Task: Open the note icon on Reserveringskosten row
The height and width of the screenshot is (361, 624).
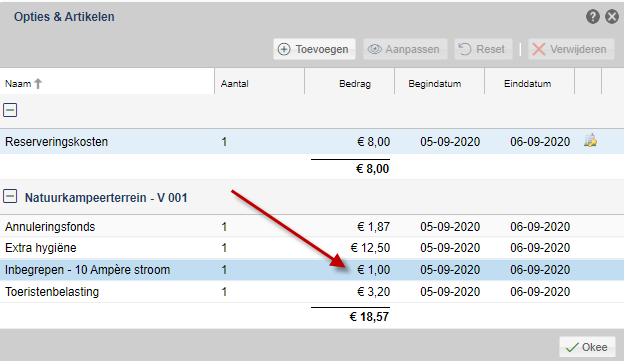Action: tap(590, 140)
